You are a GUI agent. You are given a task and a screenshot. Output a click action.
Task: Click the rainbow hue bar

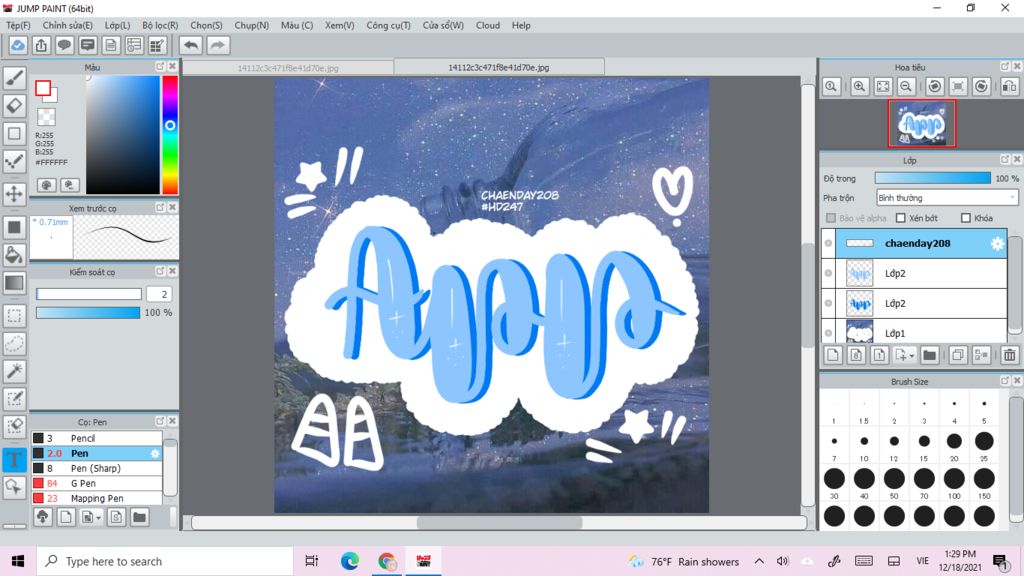click(x=170, y=135)
